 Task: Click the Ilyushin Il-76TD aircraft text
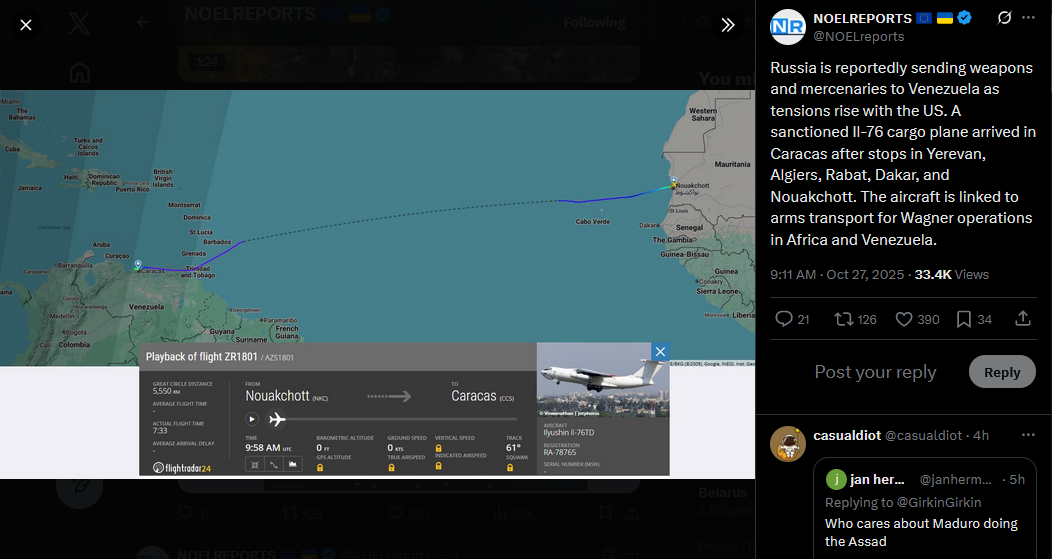pos(569,433)
